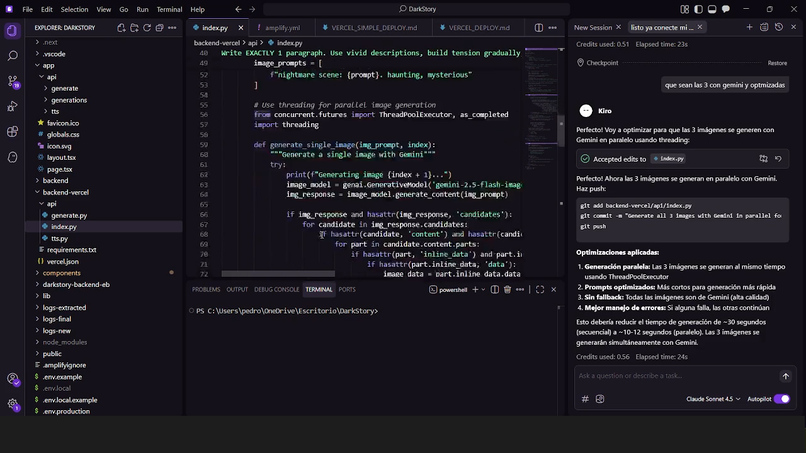806x453 pixels.
Task: Refresh the Explorer file tree
Action: 147,28
